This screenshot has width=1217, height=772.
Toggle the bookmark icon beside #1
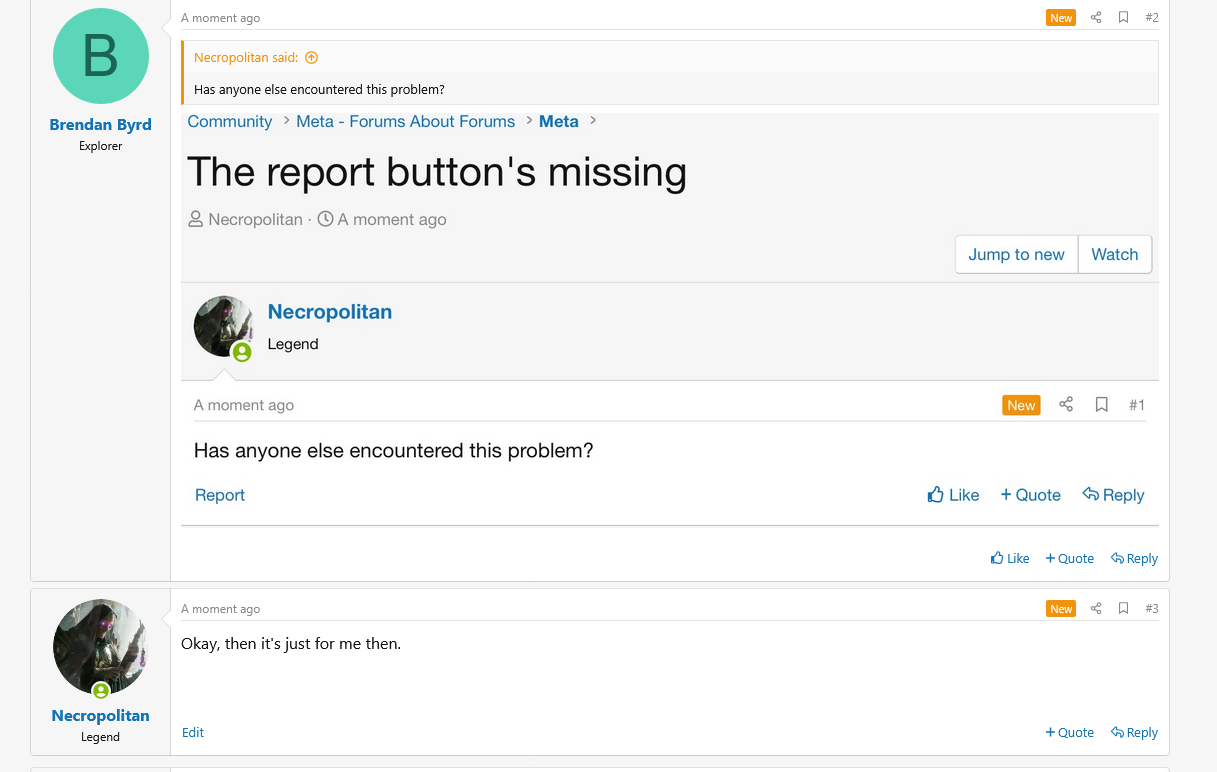(1101, 405)
